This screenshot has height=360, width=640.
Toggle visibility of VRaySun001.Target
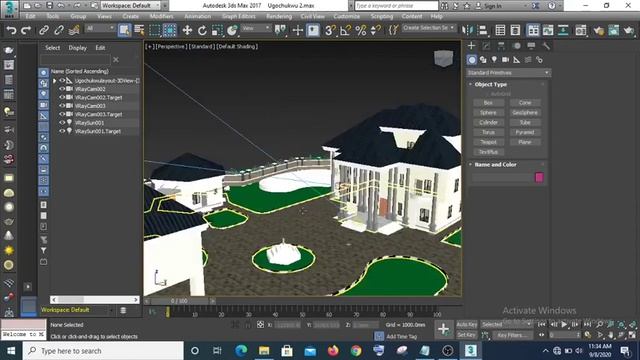62,131
